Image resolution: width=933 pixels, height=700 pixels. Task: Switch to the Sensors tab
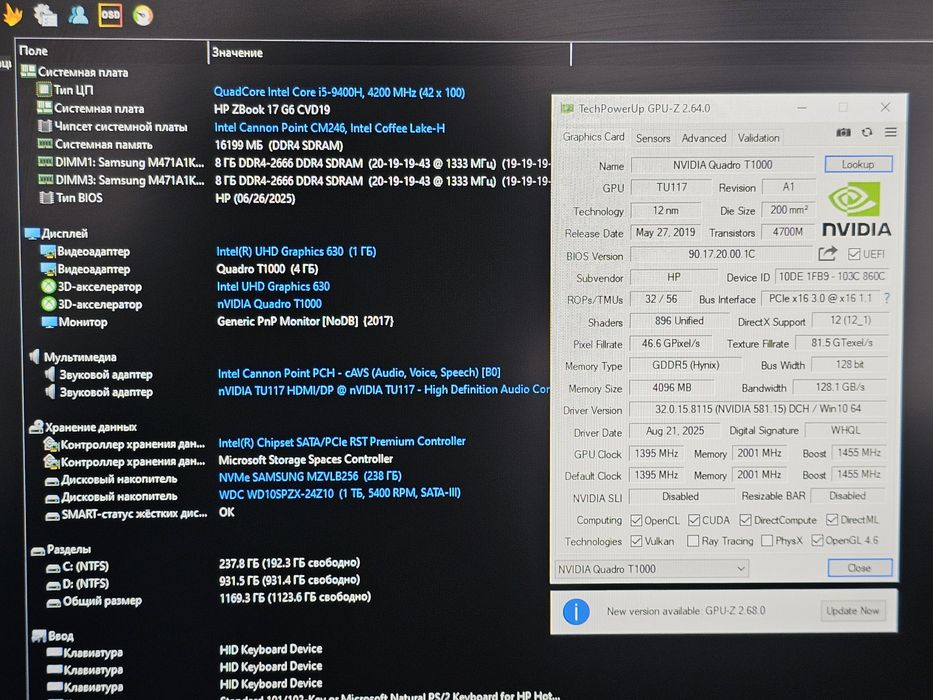coord(653,138)
